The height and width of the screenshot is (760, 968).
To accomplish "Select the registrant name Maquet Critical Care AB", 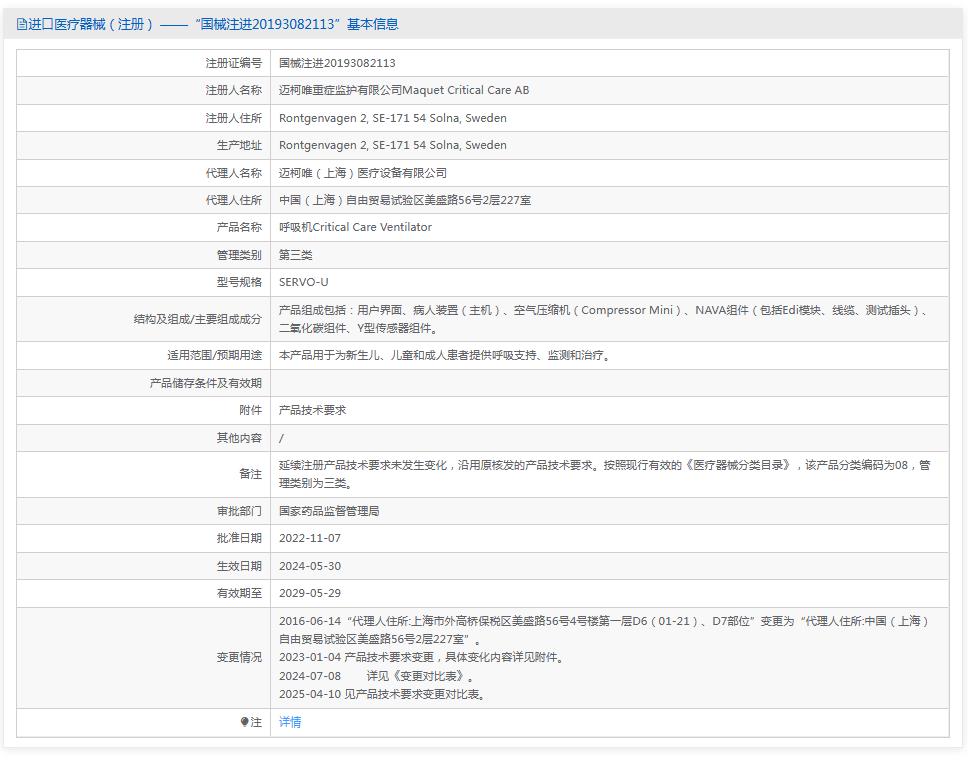I will coord(404,90).
